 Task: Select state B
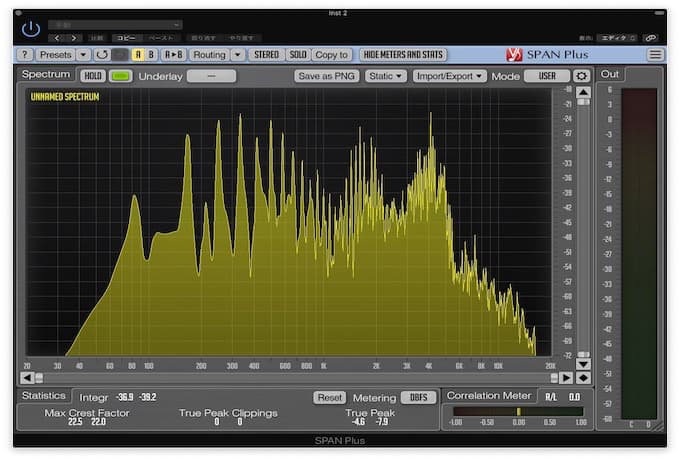click(151, 55)
